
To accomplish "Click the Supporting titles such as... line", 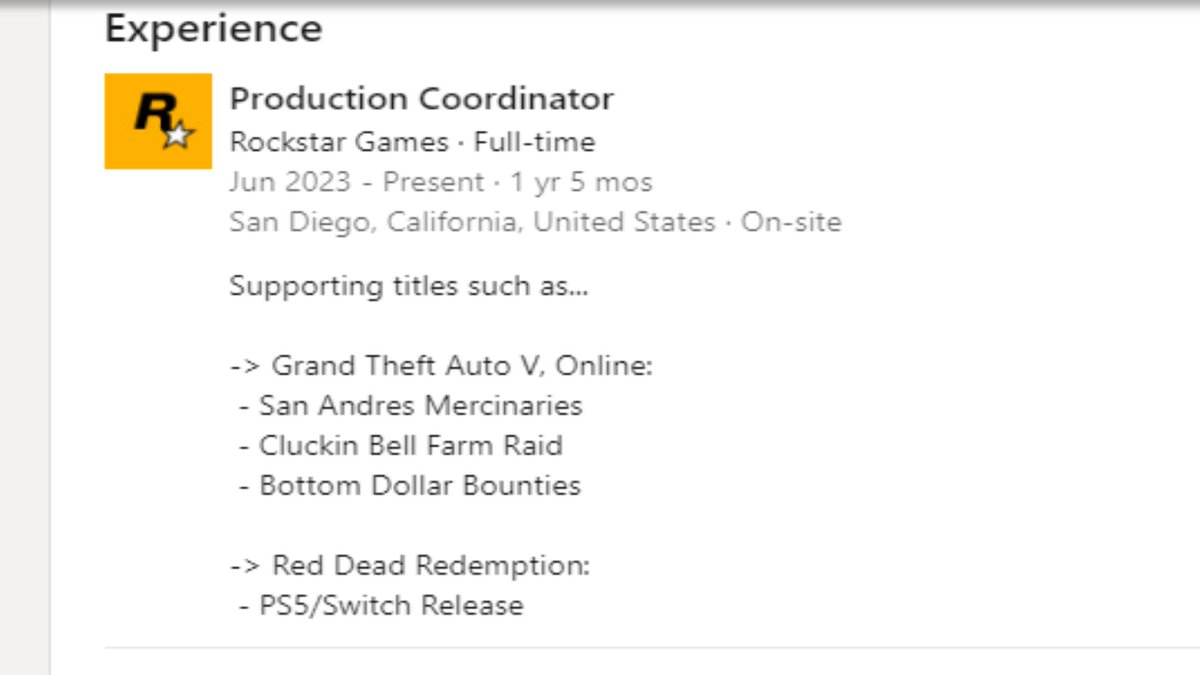I will [x=409, y=286].
